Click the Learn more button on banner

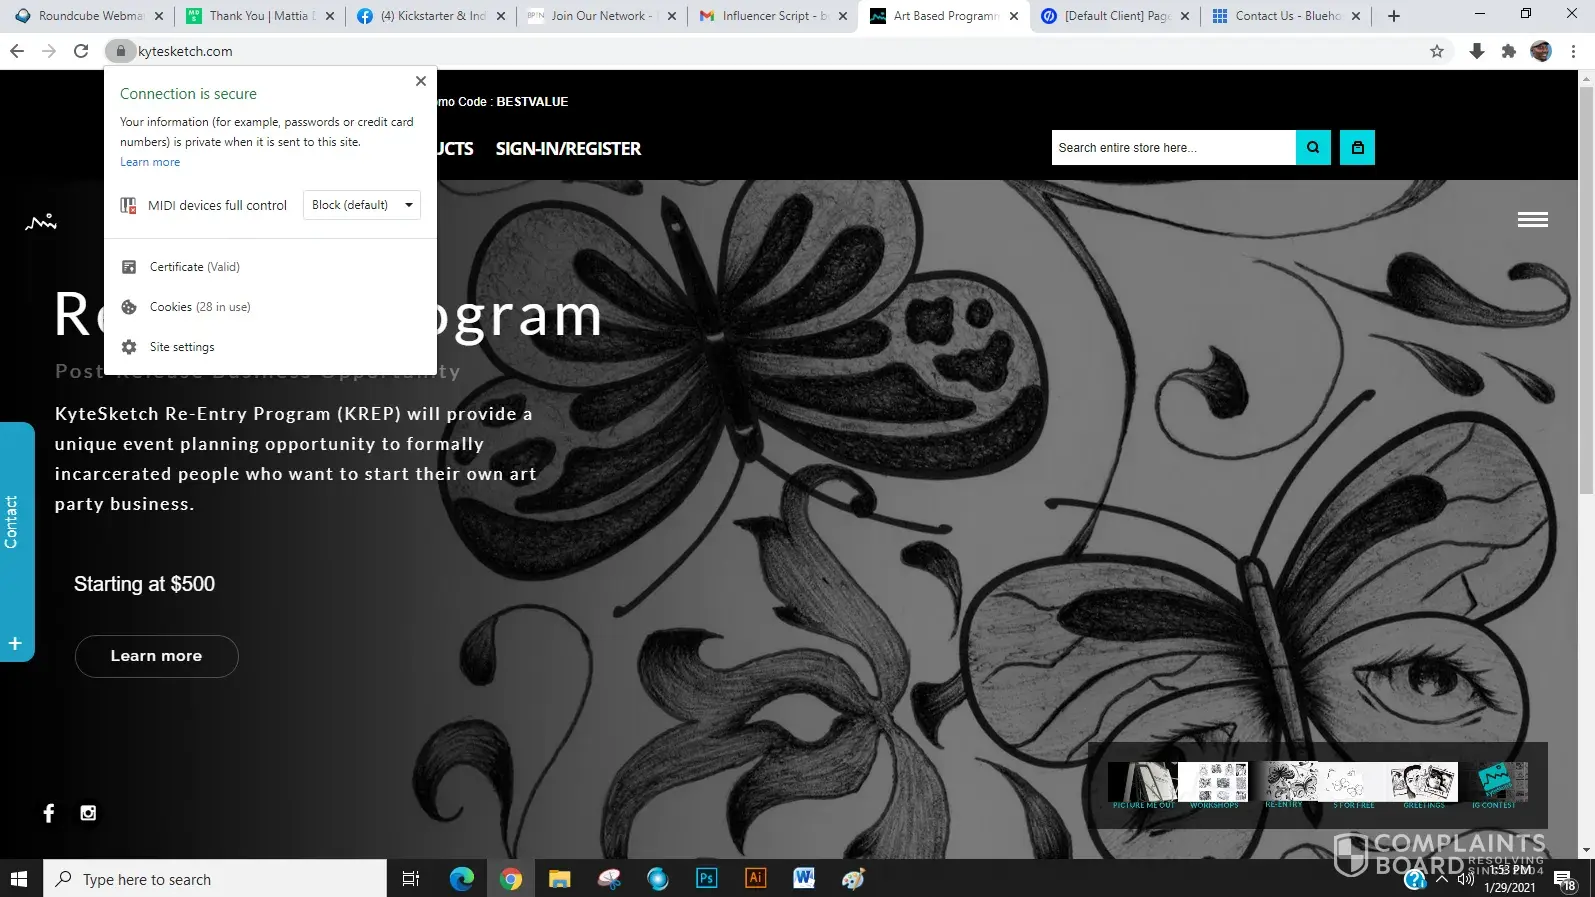coord(156,656)
